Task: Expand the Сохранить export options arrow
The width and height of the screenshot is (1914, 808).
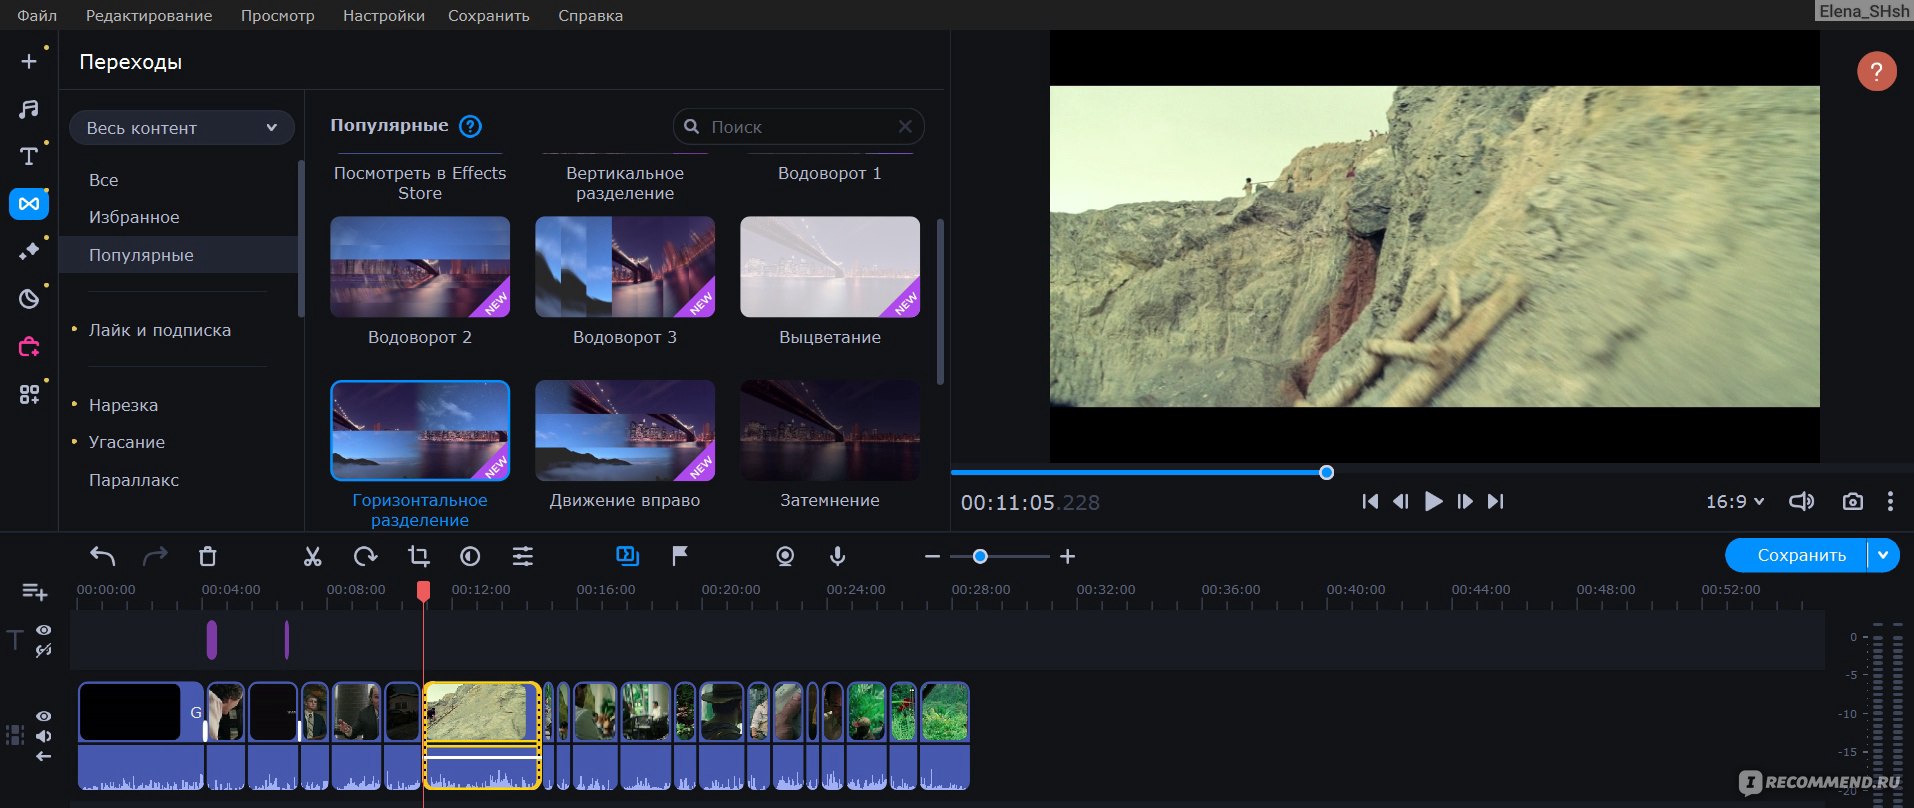Action: coord(1883,555)
